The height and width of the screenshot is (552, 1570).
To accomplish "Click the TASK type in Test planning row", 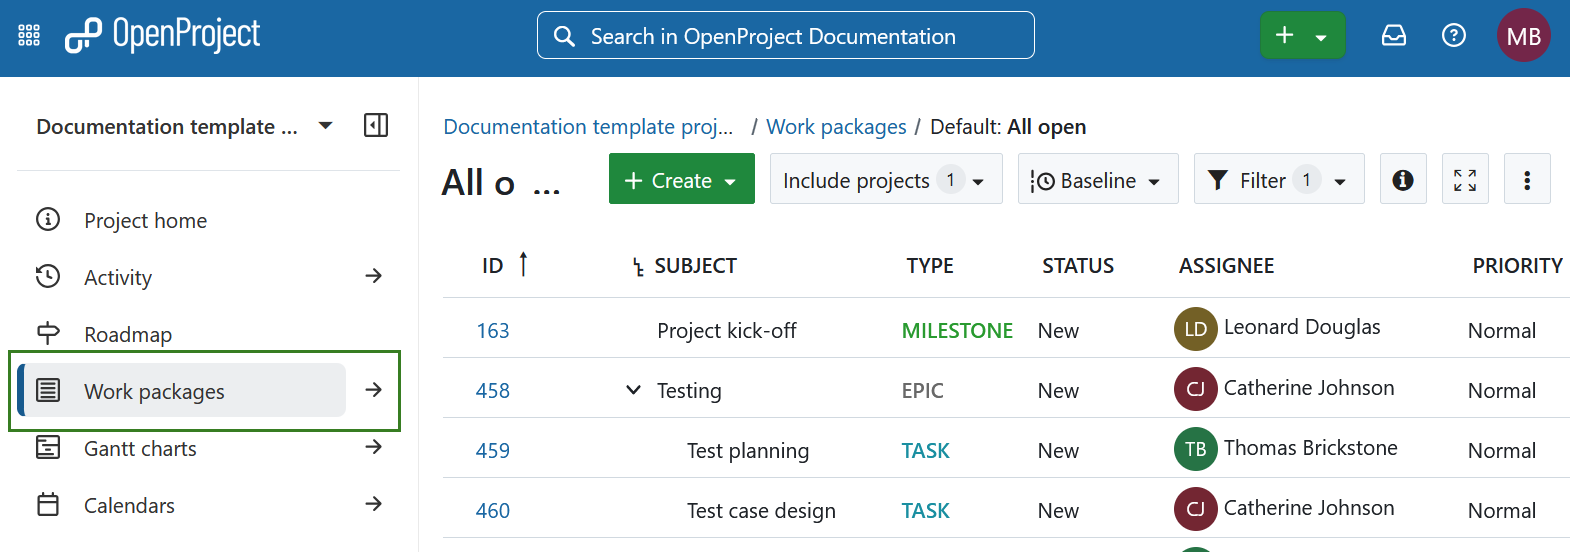I will [x=926, y=450].
